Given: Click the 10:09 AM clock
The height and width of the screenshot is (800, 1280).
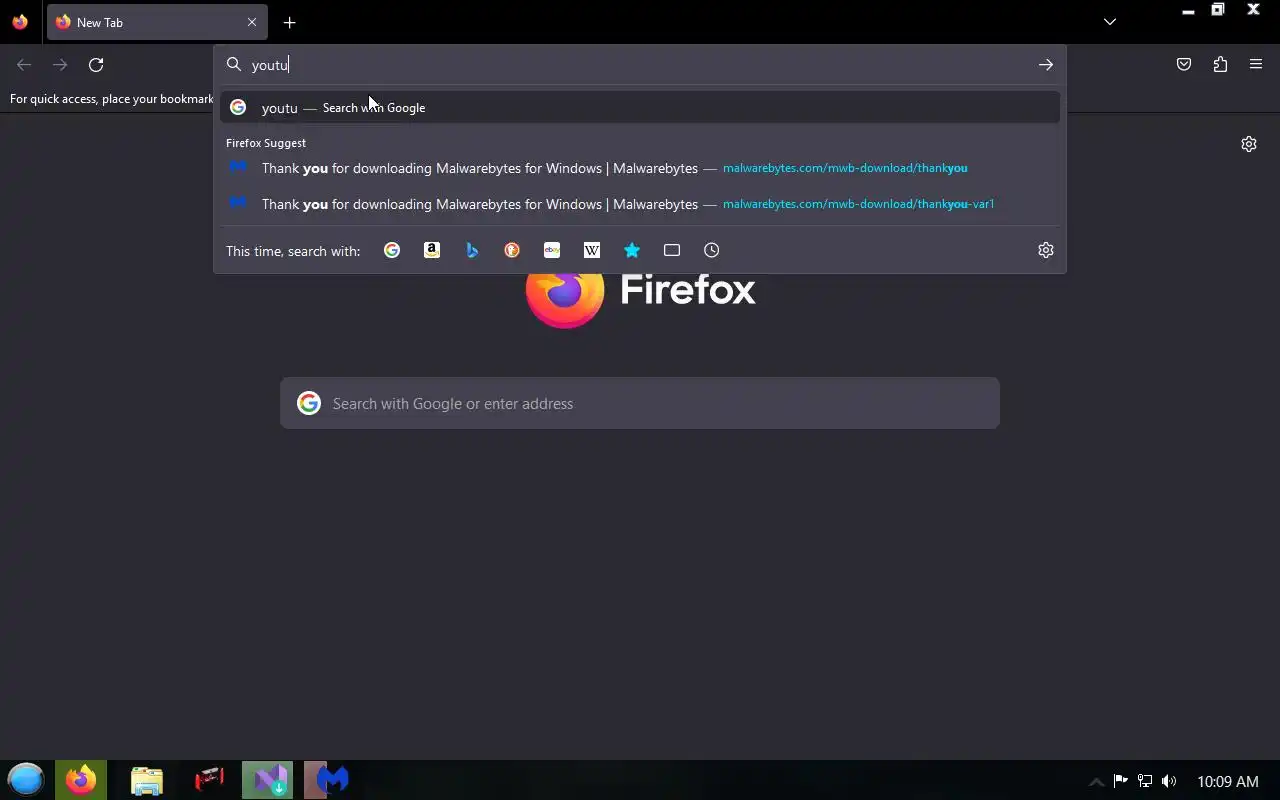Looking at the screenshot, I should 1228,781.
